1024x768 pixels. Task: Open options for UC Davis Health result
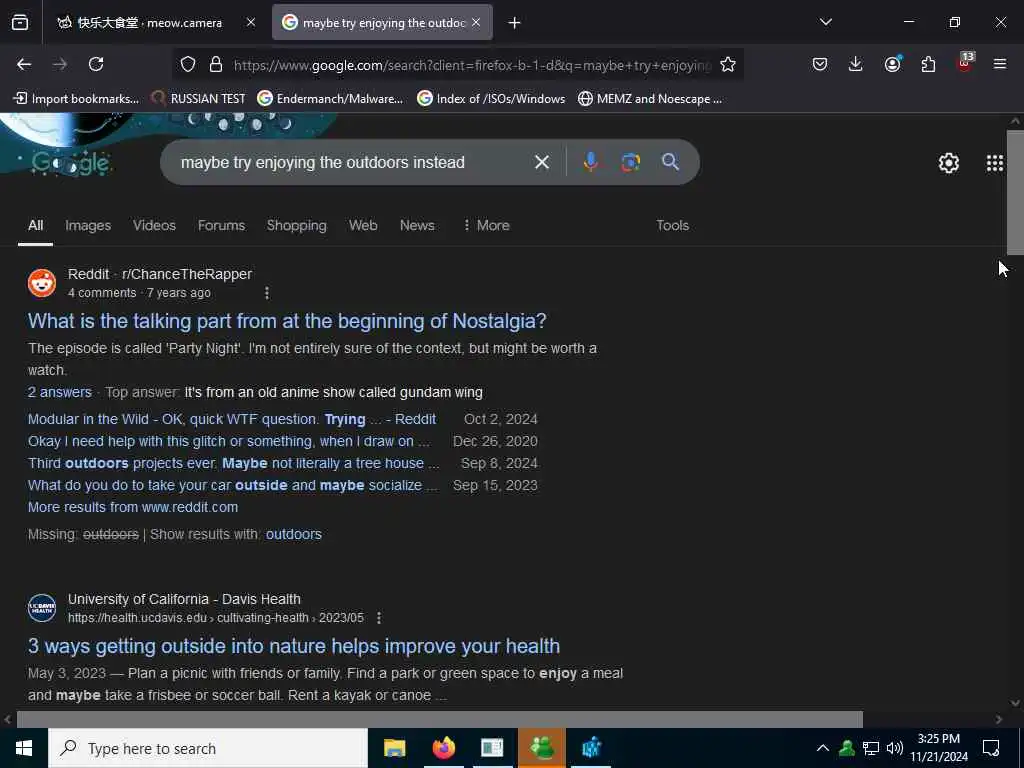tap(379, 618)
